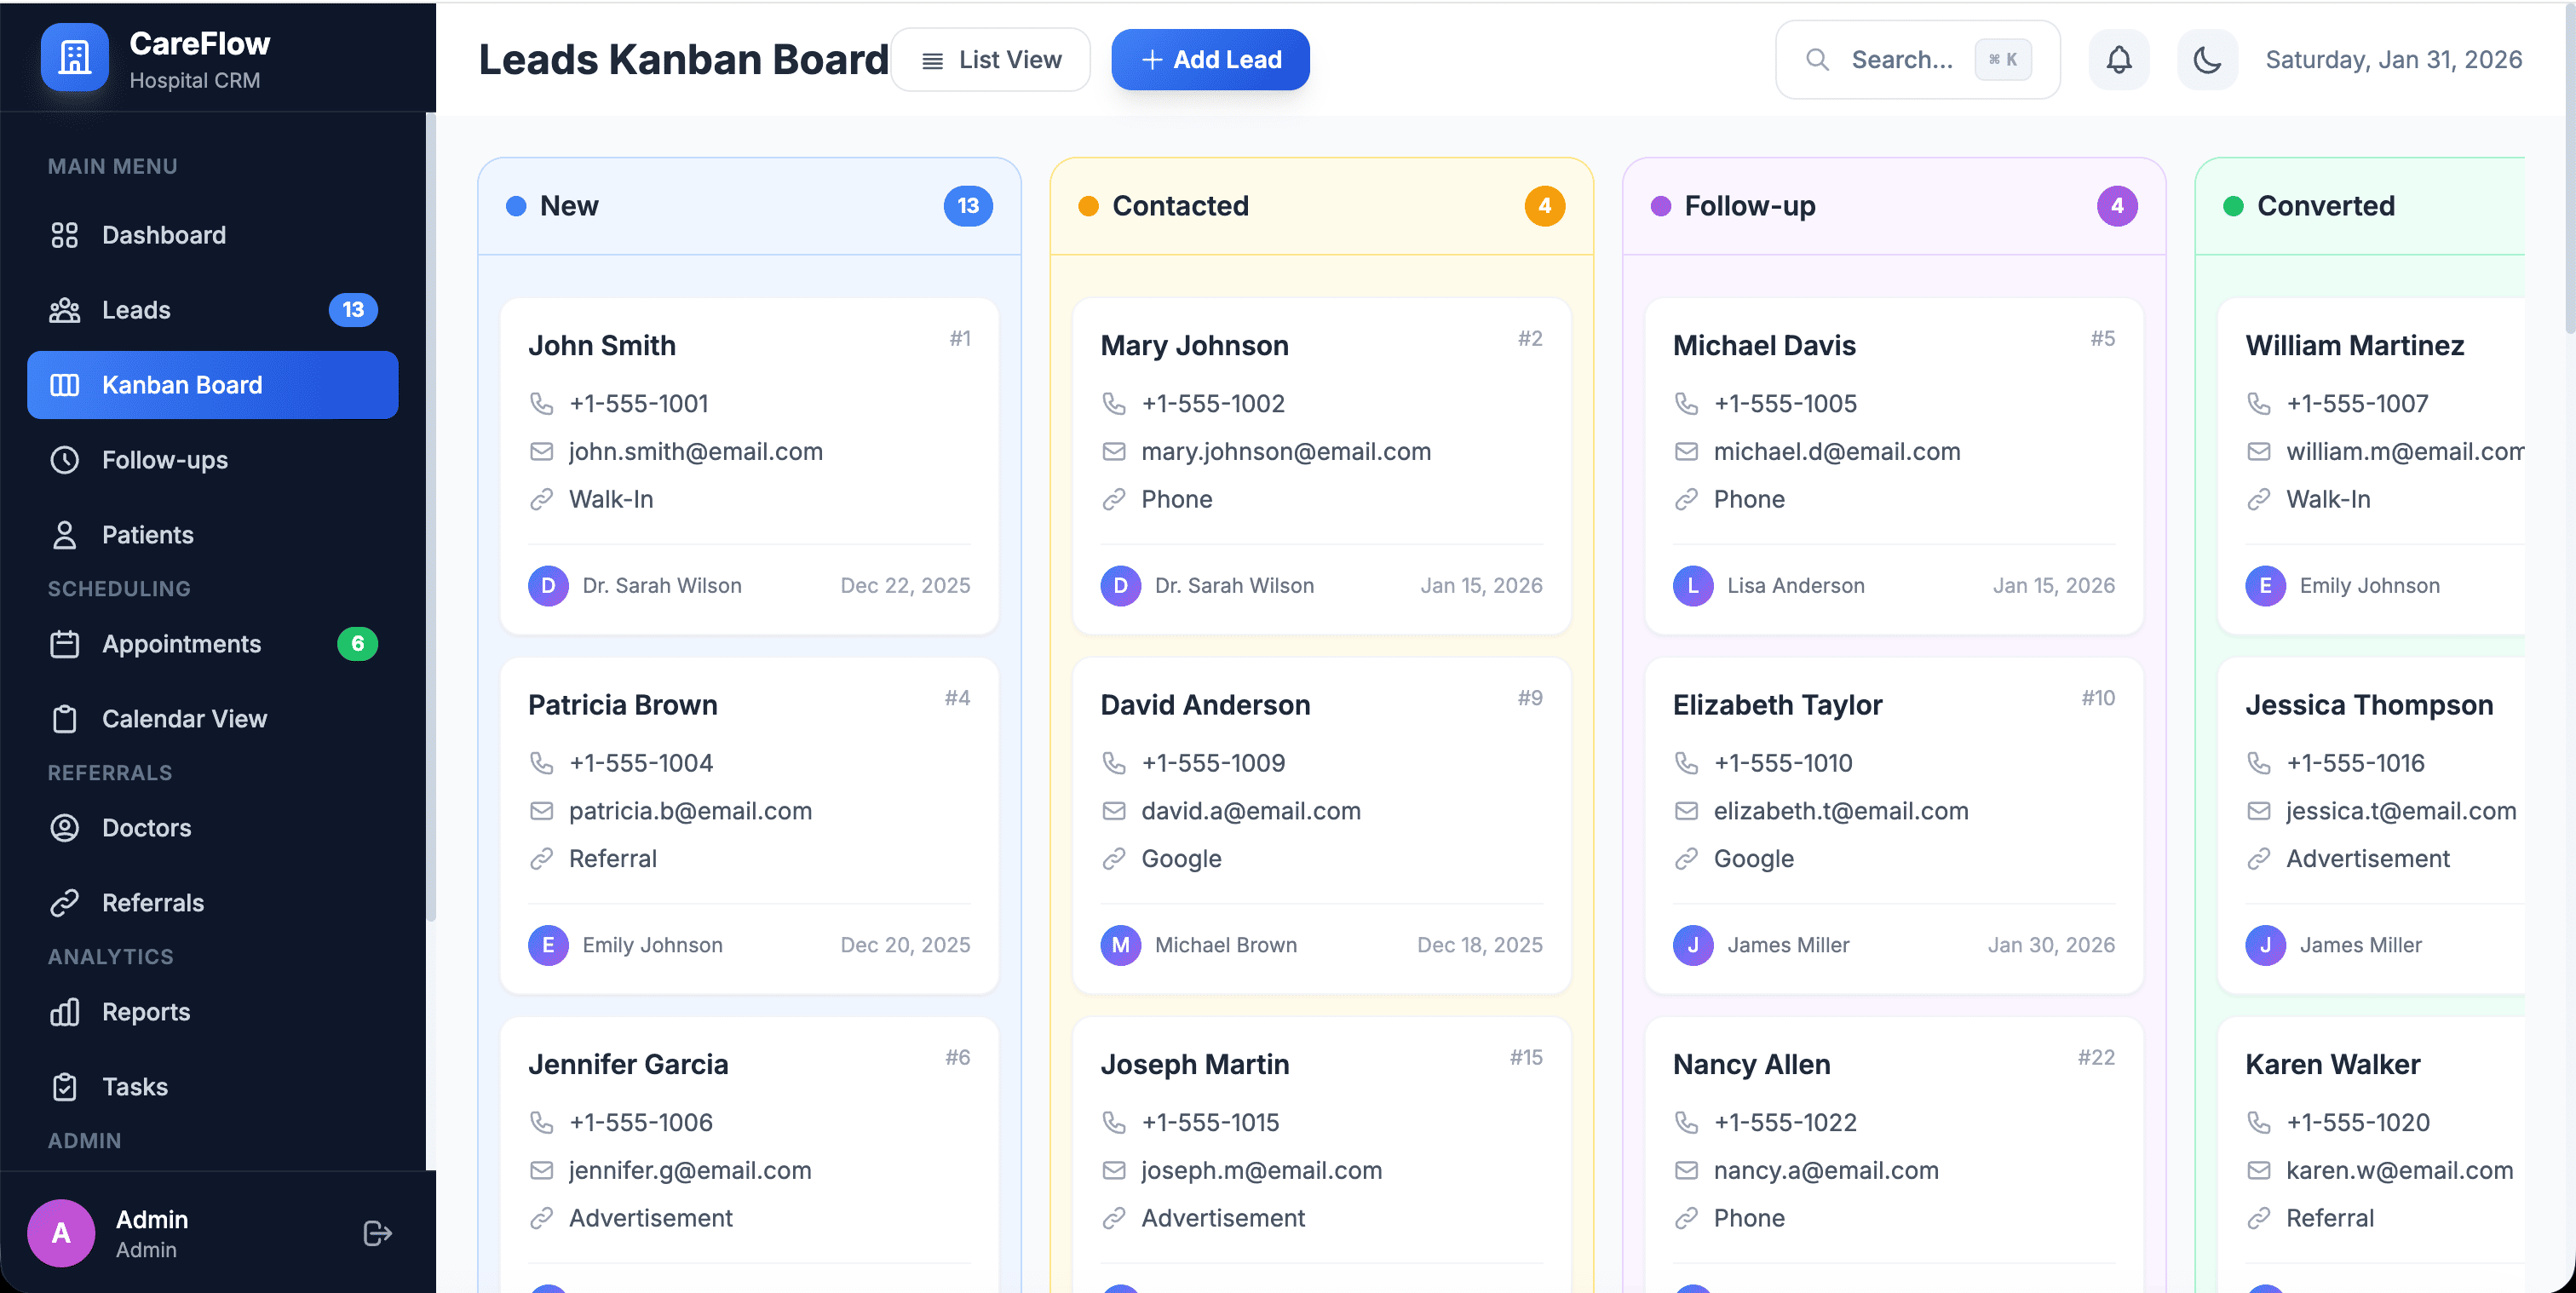The height and width of the screenshot is (1293, 2576).
Task: Click the orange Contacted status dot
Action: tap(1088, 206)
